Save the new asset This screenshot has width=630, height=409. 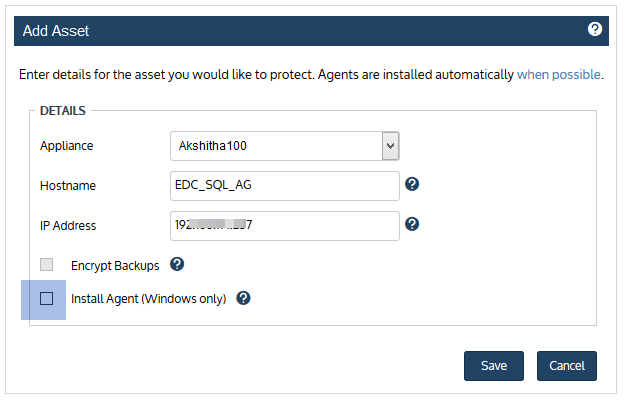pos(494,366)
